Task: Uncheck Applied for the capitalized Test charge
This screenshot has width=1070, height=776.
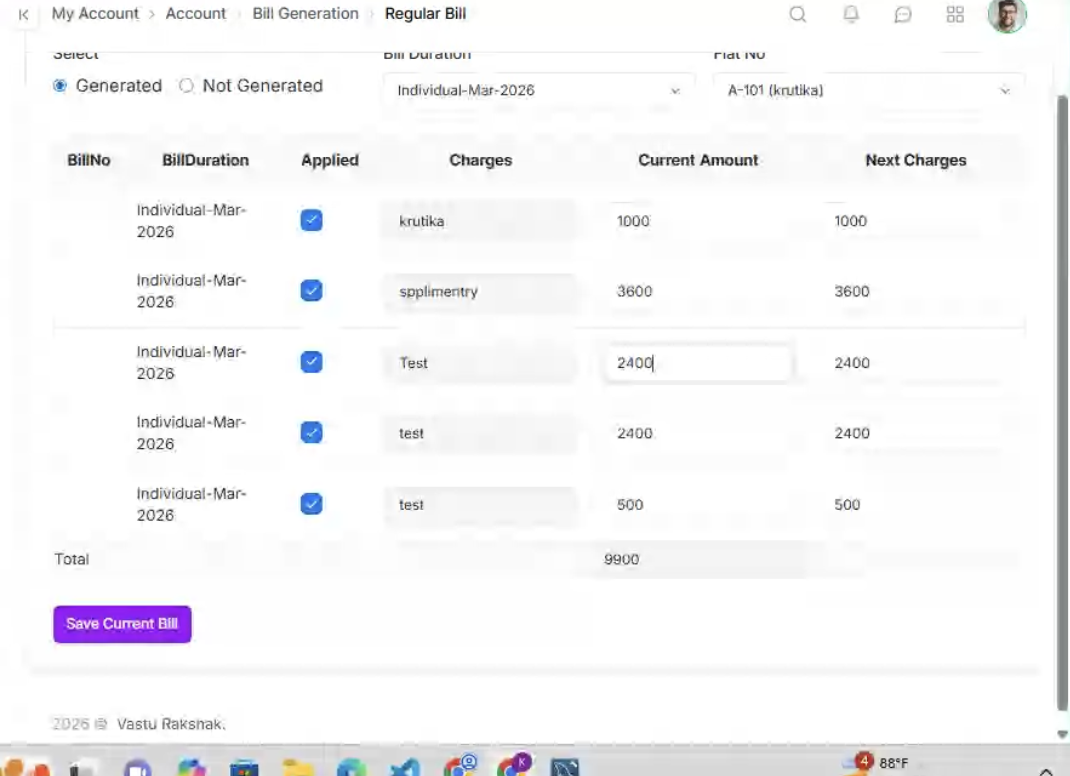Action: (311, 362)
